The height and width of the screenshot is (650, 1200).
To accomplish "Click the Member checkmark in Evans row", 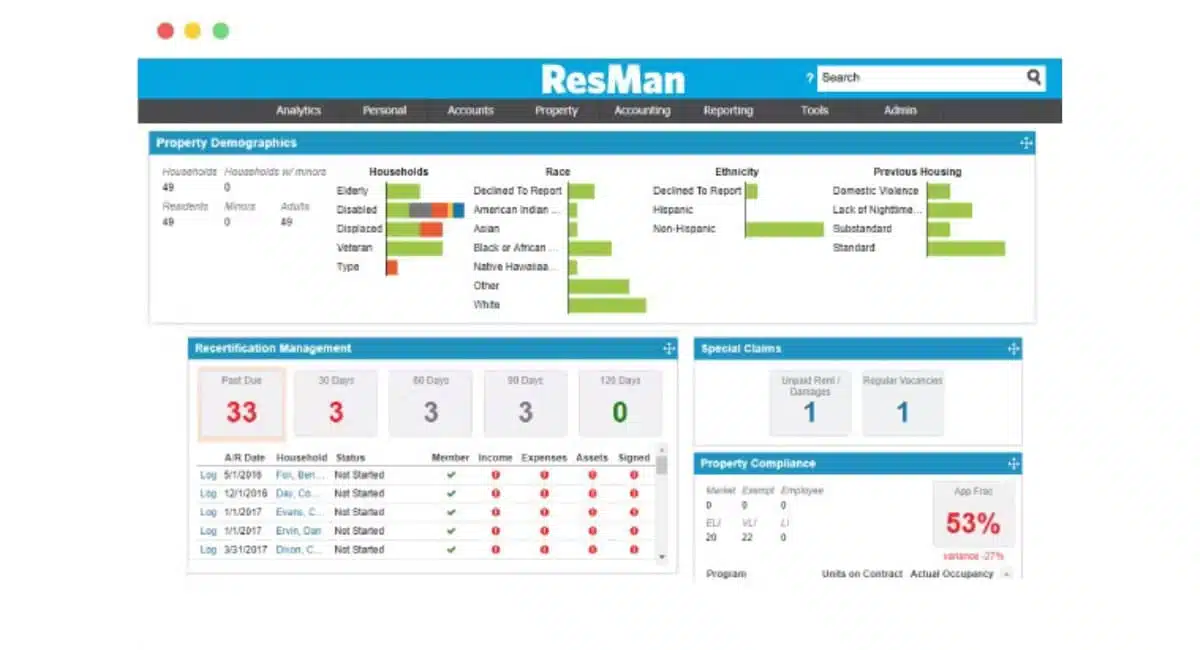I will [451, 512].
